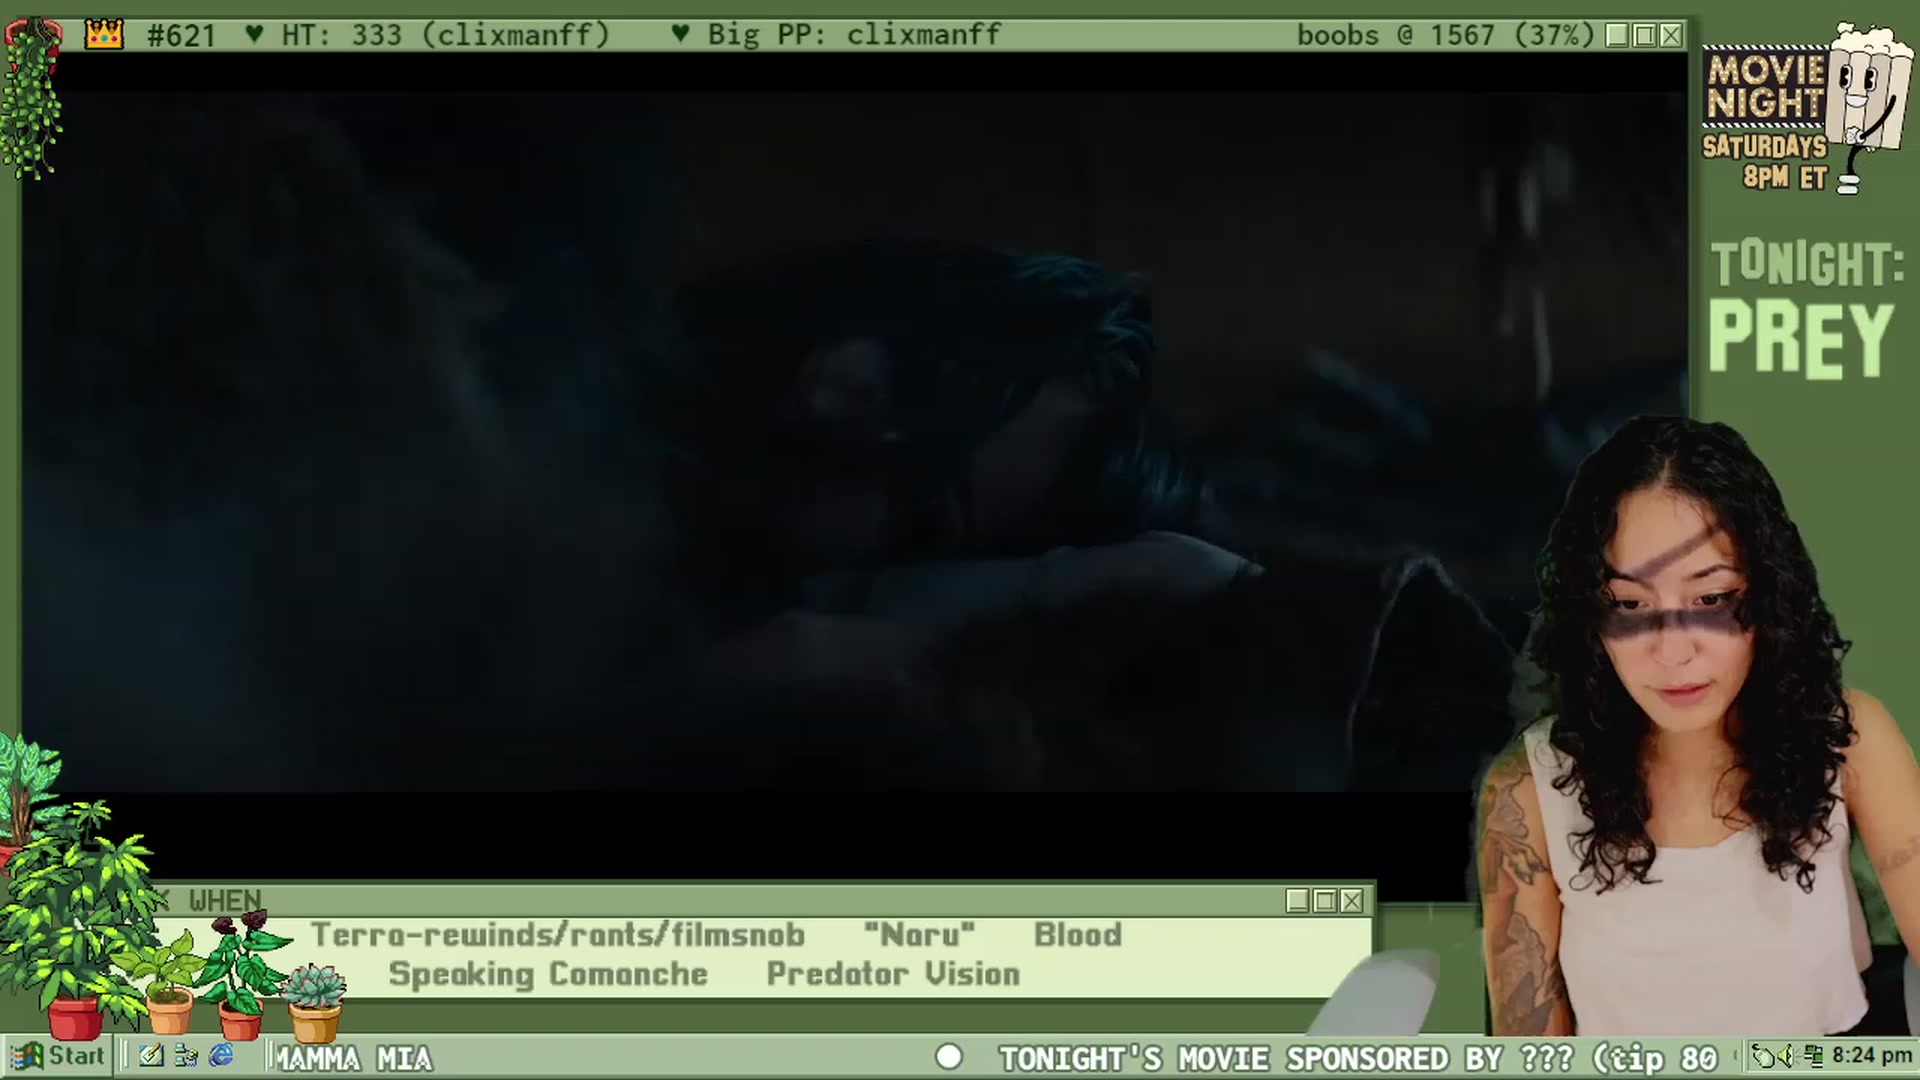
Task: Maximize the WHEN window
Action: (1324, 901)
